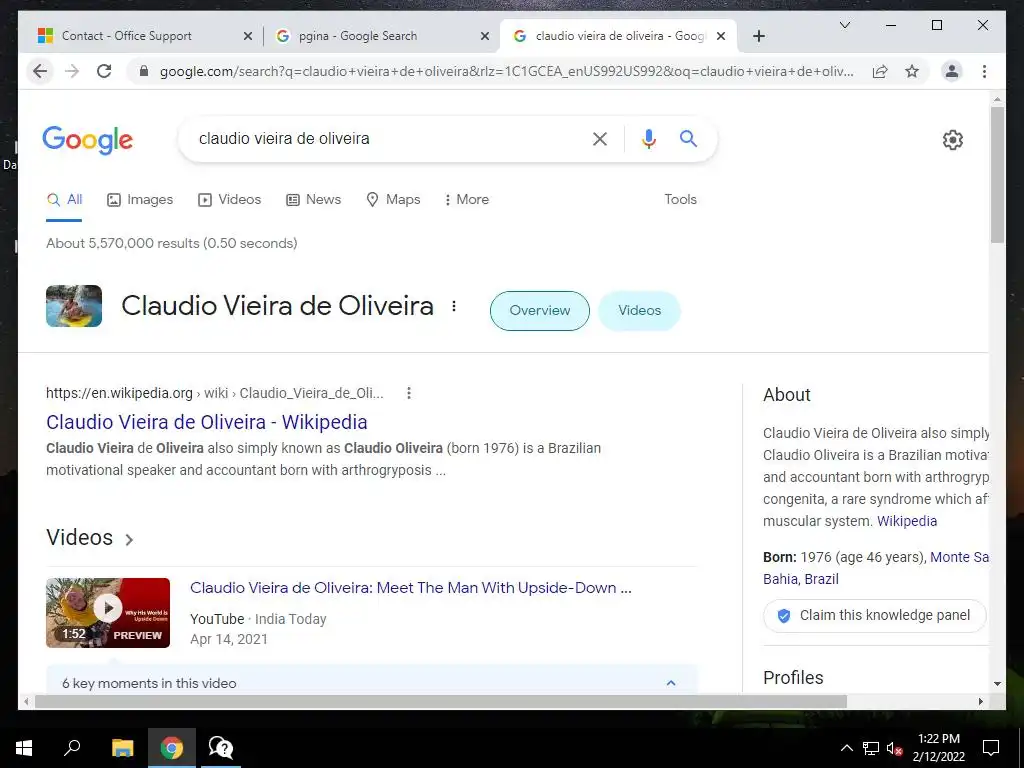Open File Explorer from the taskbar
1024x768 pixels.
[122, 748]
